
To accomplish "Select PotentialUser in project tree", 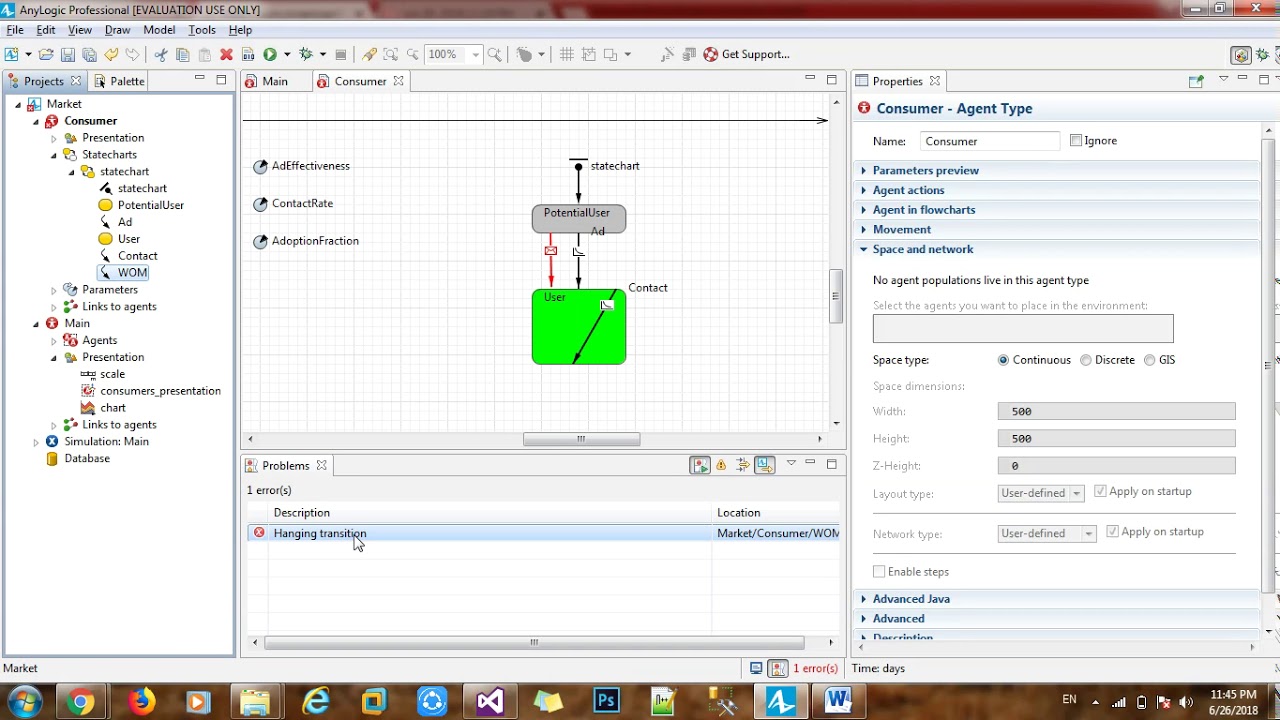I will 150,205.
